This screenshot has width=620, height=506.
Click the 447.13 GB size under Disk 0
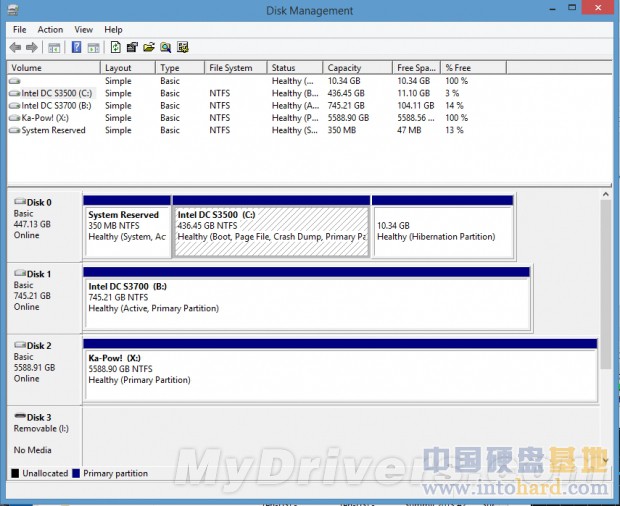(32, 224)
